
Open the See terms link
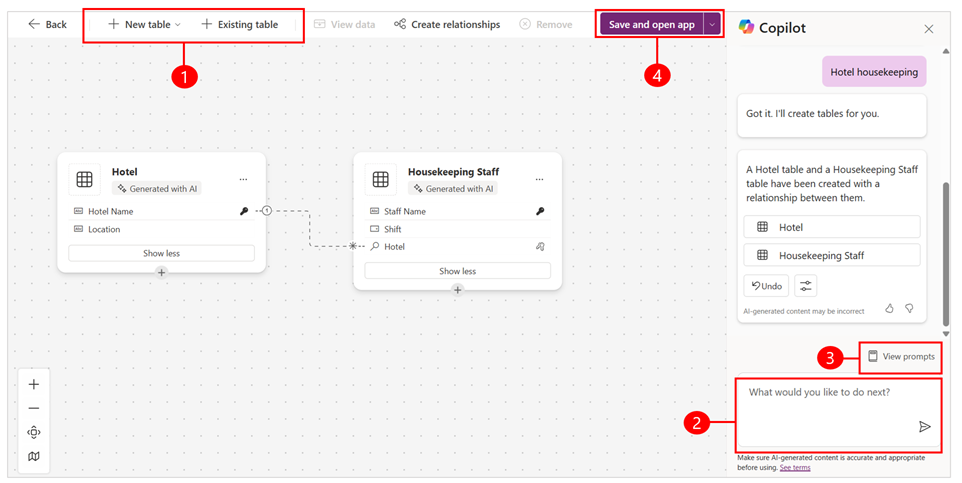[x=795, y=468]
